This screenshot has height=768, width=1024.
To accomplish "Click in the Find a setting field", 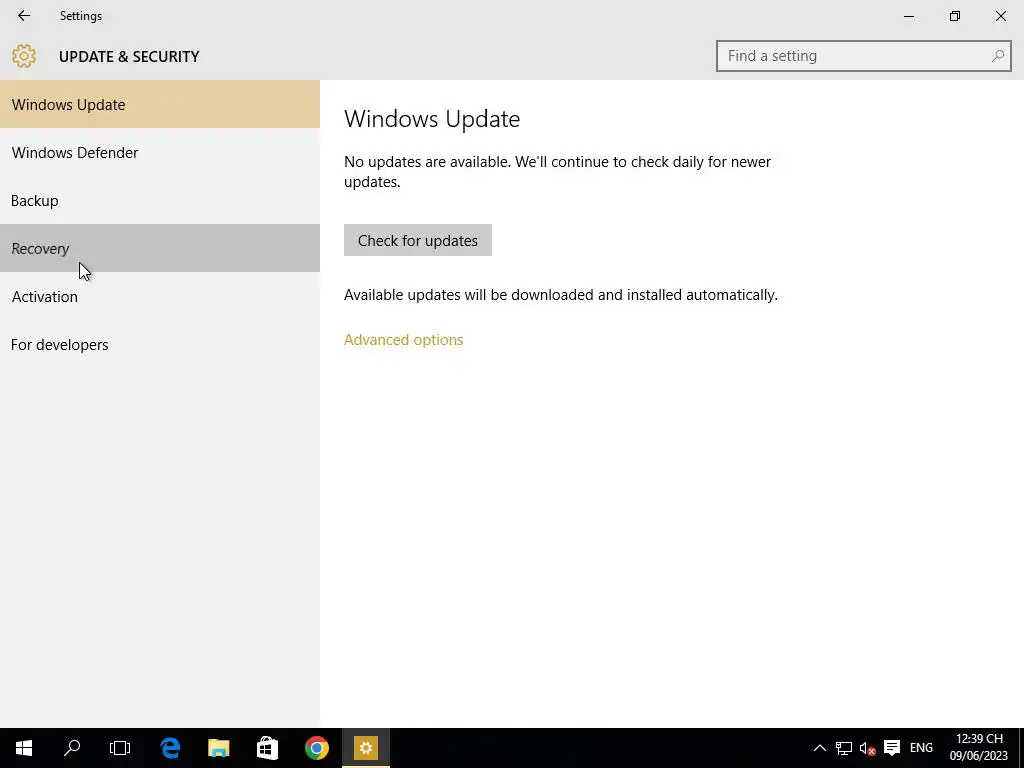I will click(x=863, y=56).
